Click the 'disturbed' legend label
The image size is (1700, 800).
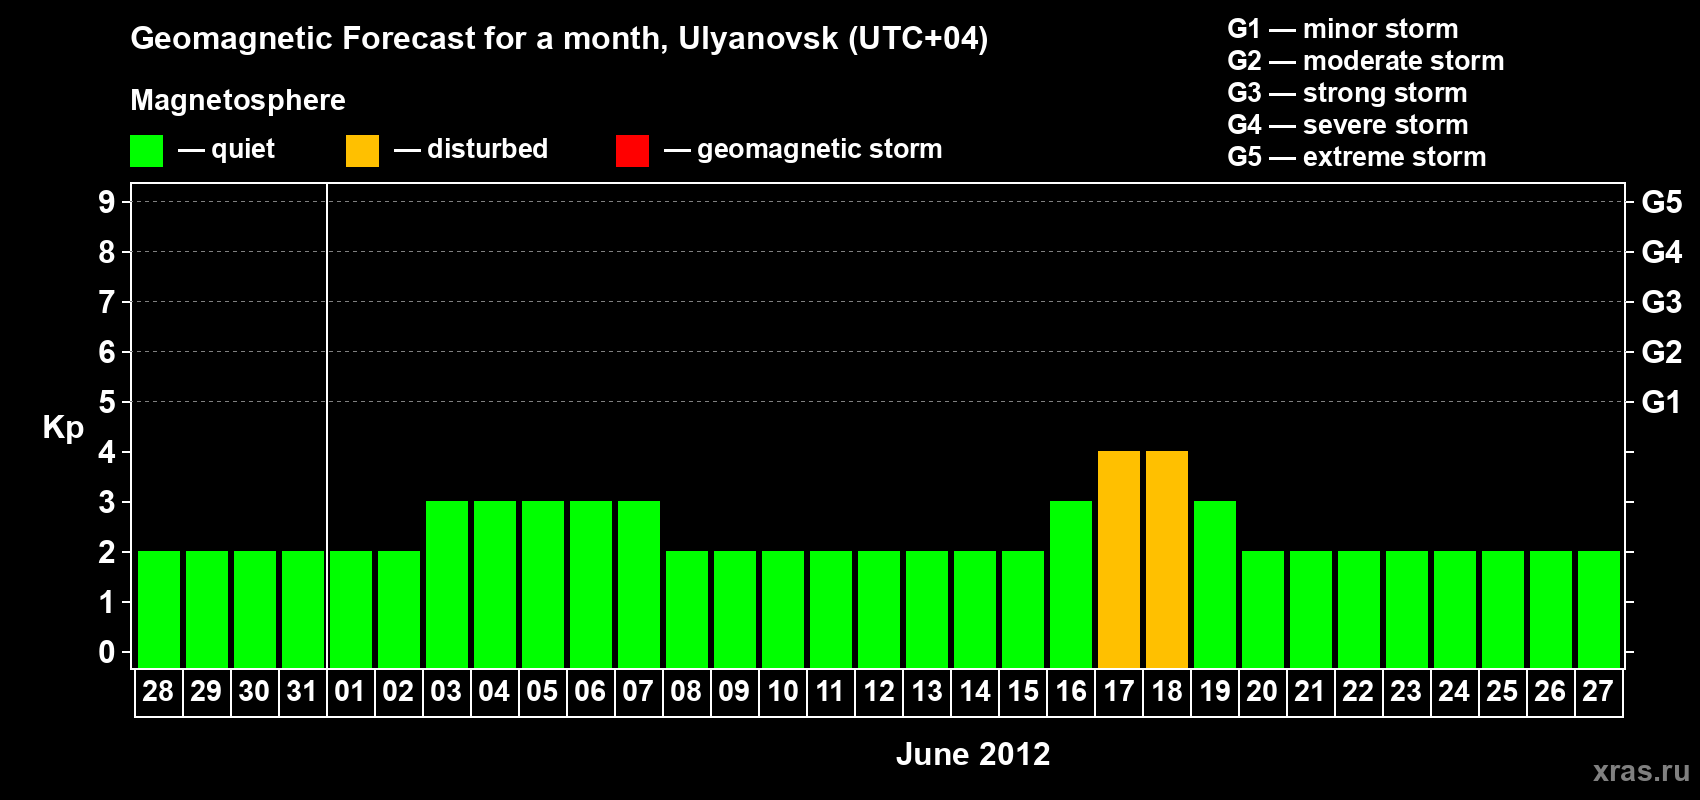pos(487,149)
